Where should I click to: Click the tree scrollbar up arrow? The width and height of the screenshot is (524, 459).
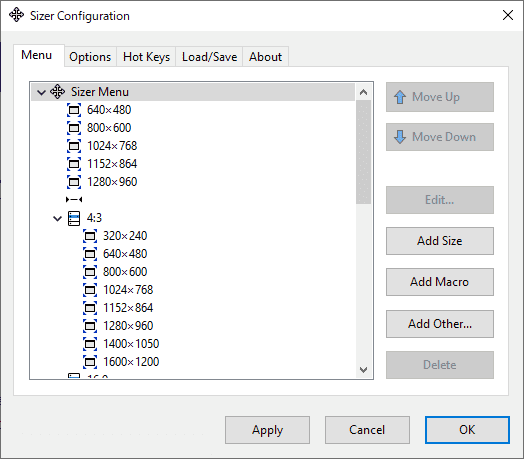(364, 92)
